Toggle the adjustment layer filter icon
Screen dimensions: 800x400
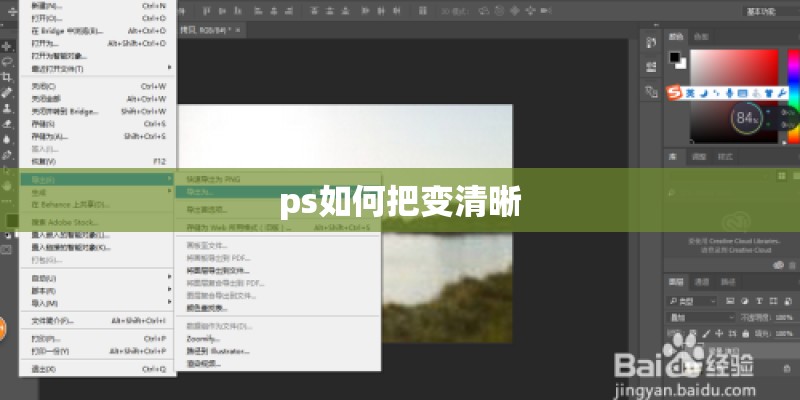tap(744, 301)
